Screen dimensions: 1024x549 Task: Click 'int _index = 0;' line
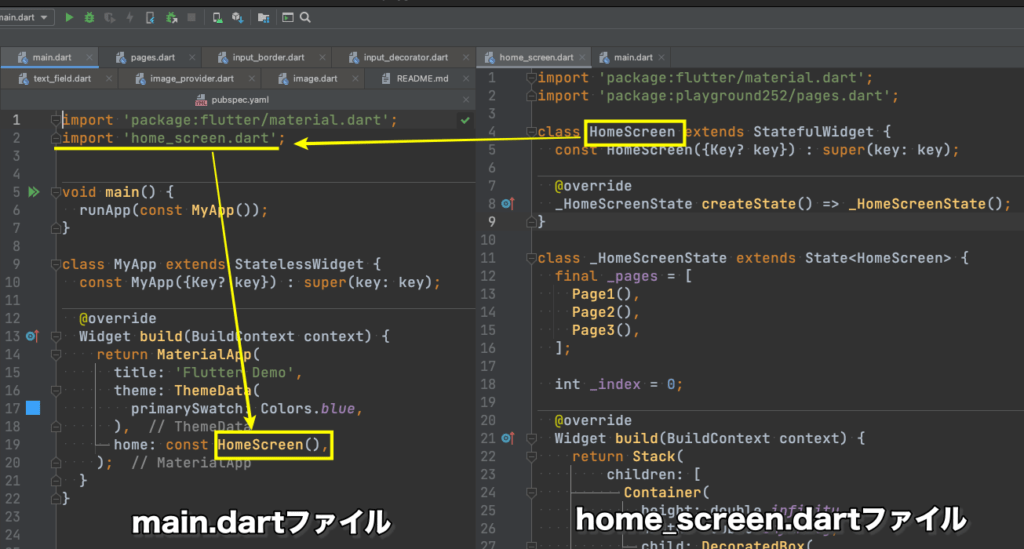[x=618, y=384]
